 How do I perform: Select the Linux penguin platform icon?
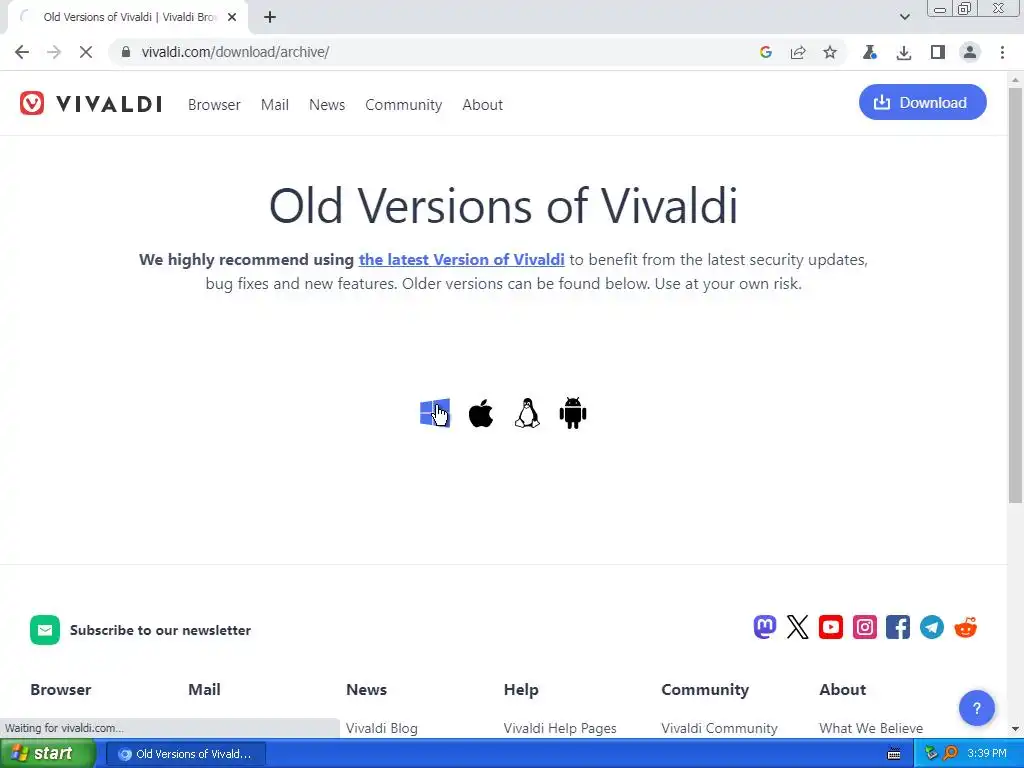(x=527, y=413)
